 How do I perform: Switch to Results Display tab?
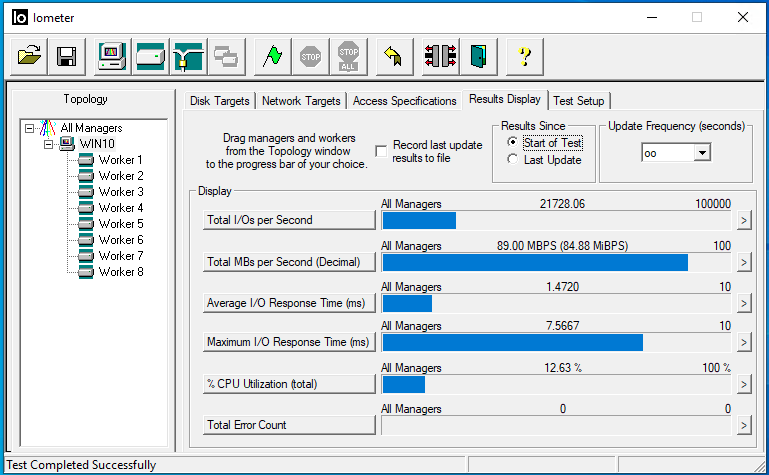pyautogui.click(x=505, y=99)
